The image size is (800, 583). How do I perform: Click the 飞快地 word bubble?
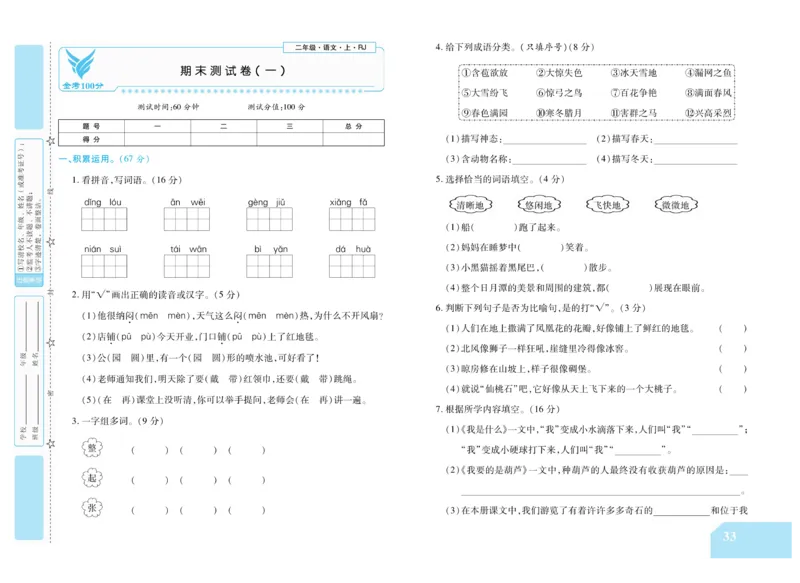click(x=608, y=206)
